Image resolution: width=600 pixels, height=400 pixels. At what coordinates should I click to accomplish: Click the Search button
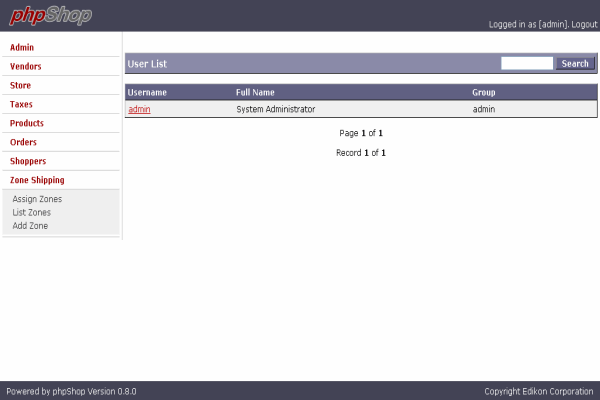point(575,64)
